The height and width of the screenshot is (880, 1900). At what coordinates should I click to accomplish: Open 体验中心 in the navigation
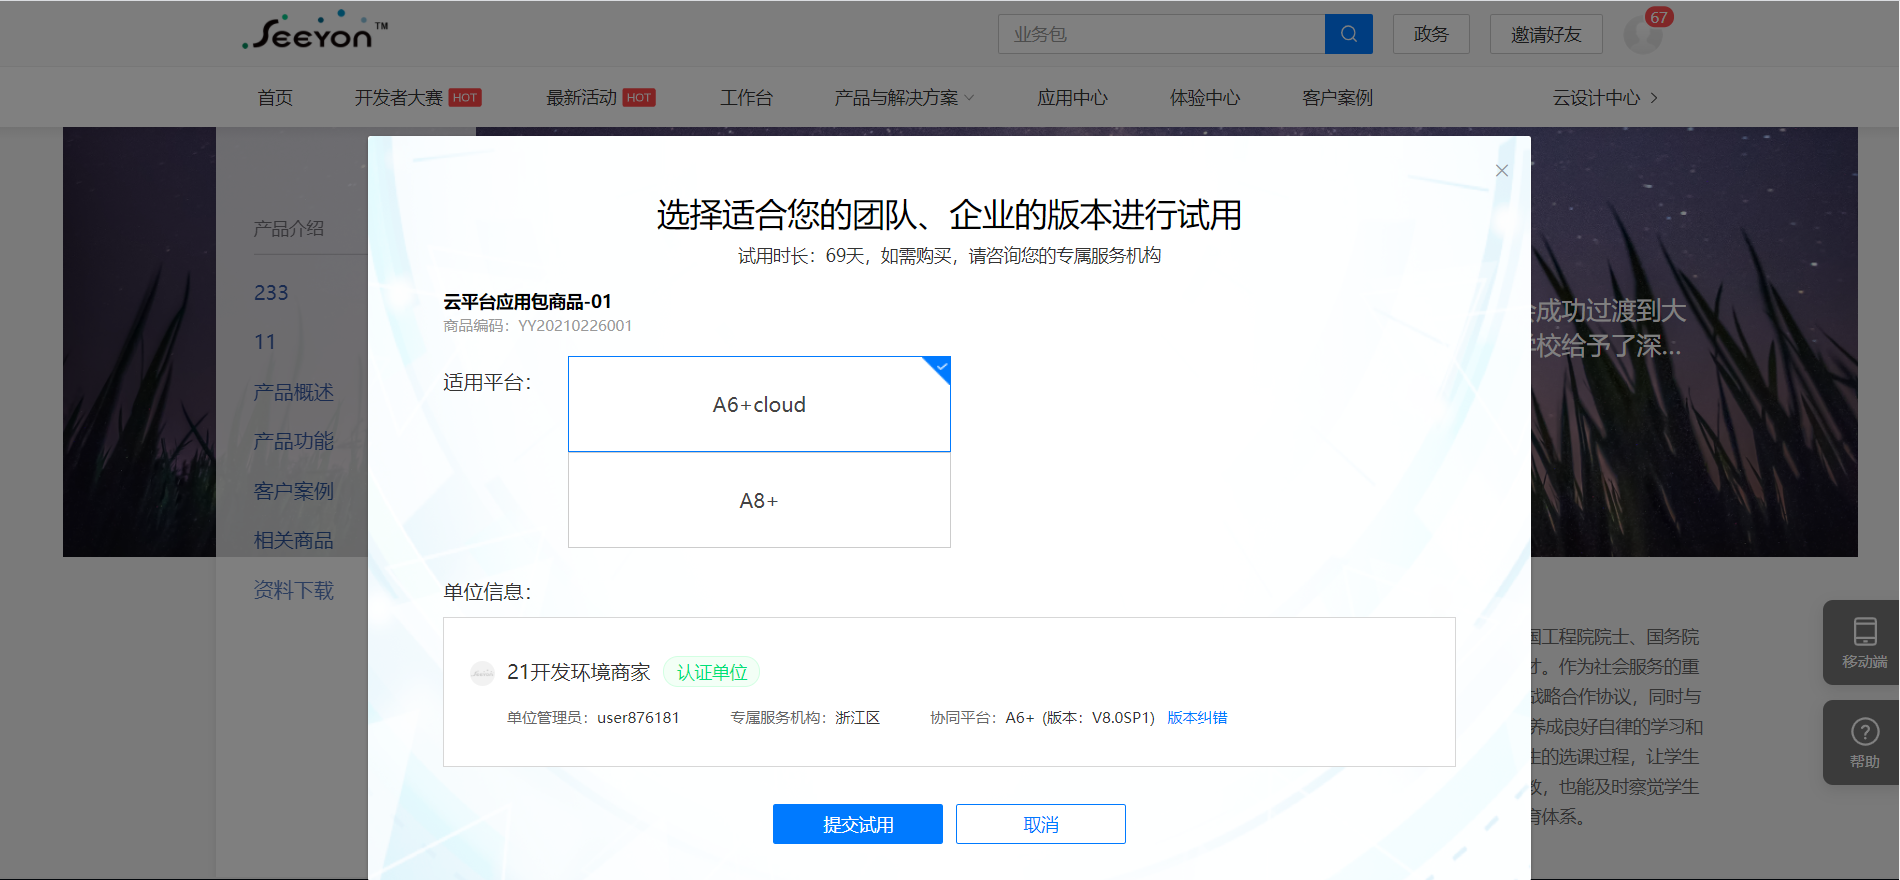(x=1205, y=98)
